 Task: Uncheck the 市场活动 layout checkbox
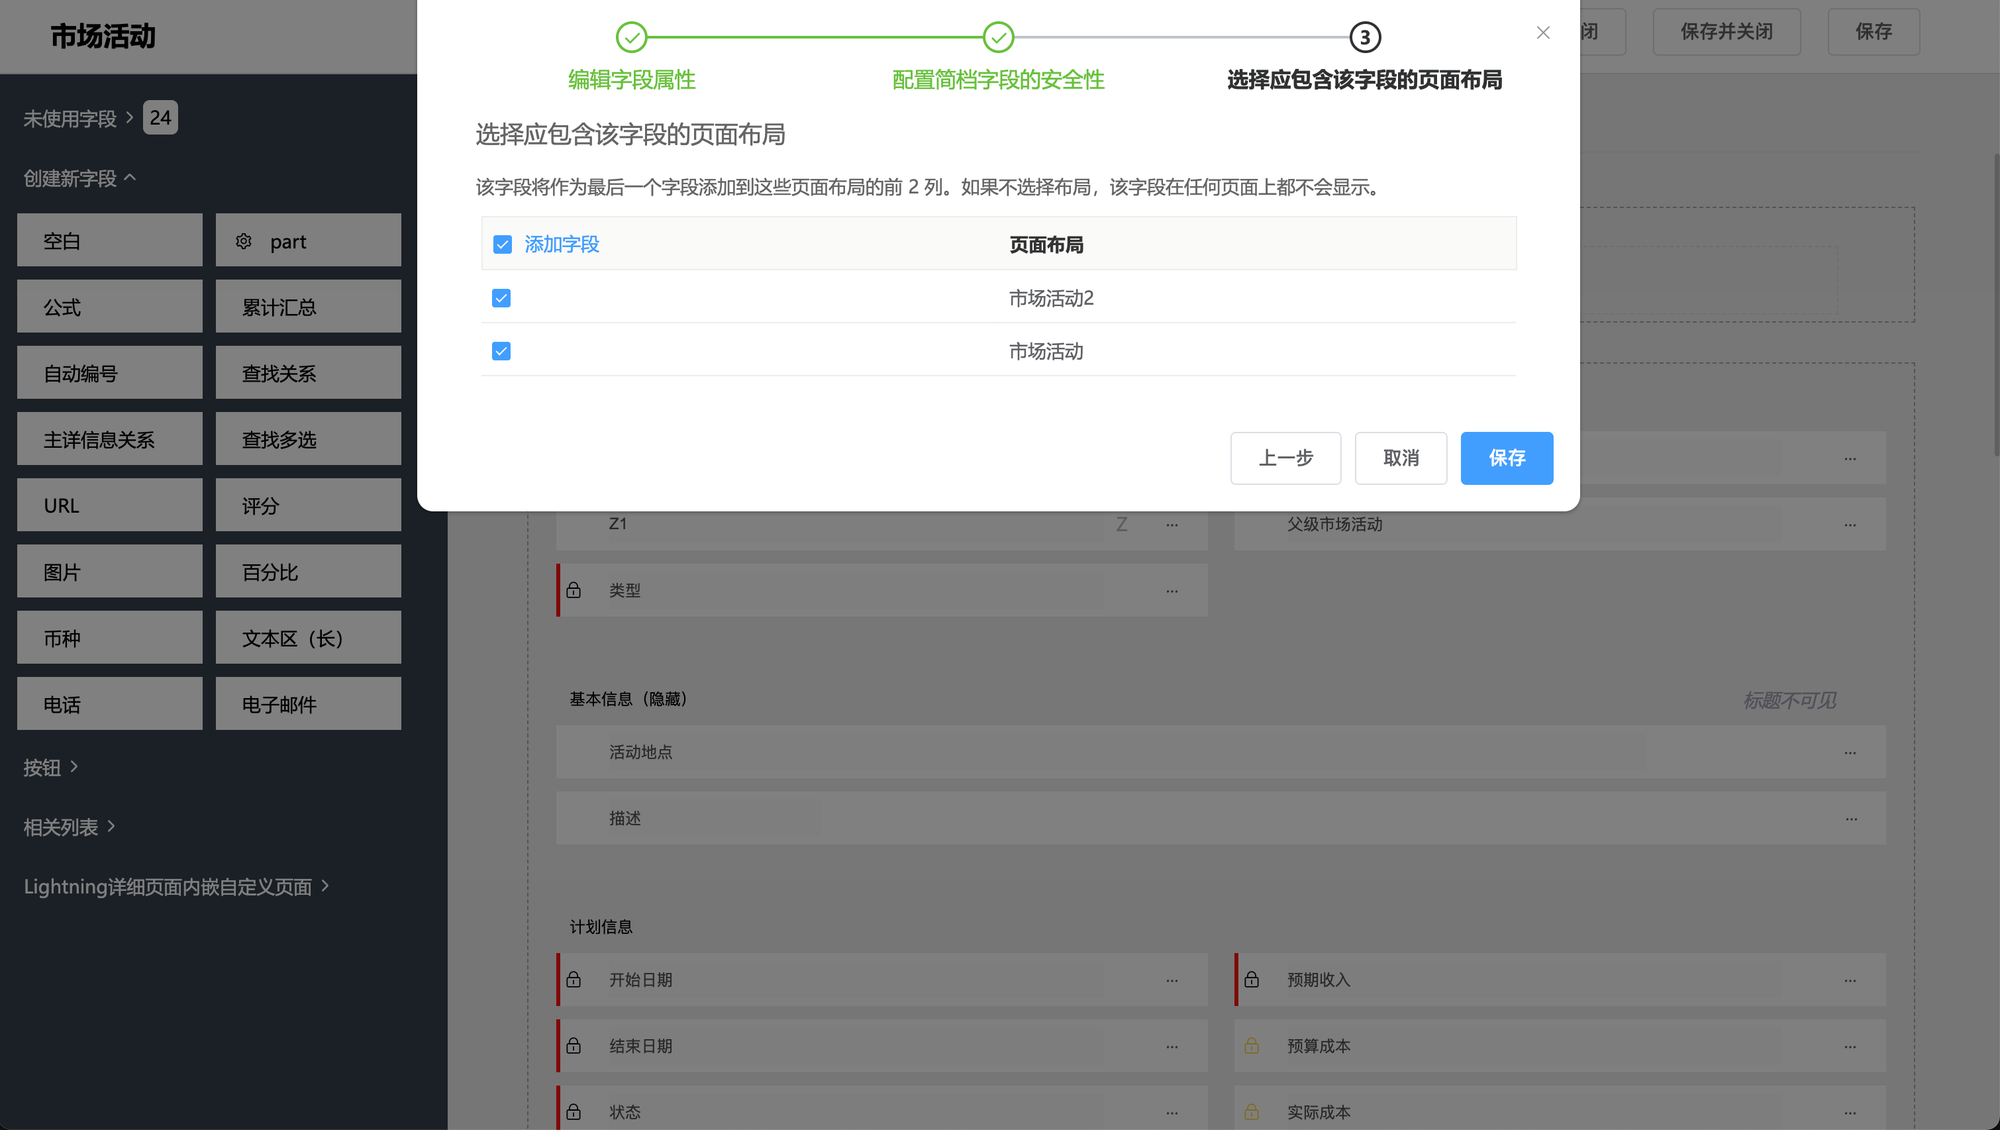(501, 351)
